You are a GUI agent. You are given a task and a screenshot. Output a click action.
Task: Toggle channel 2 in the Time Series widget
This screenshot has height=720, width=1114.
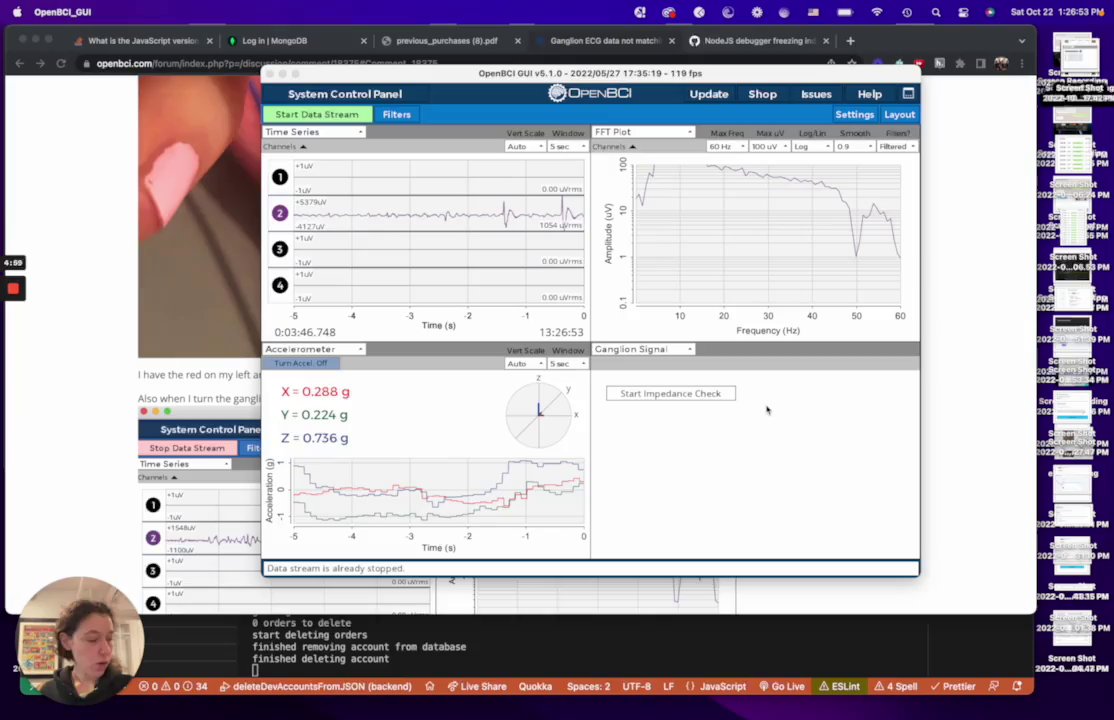click(280, 213)
